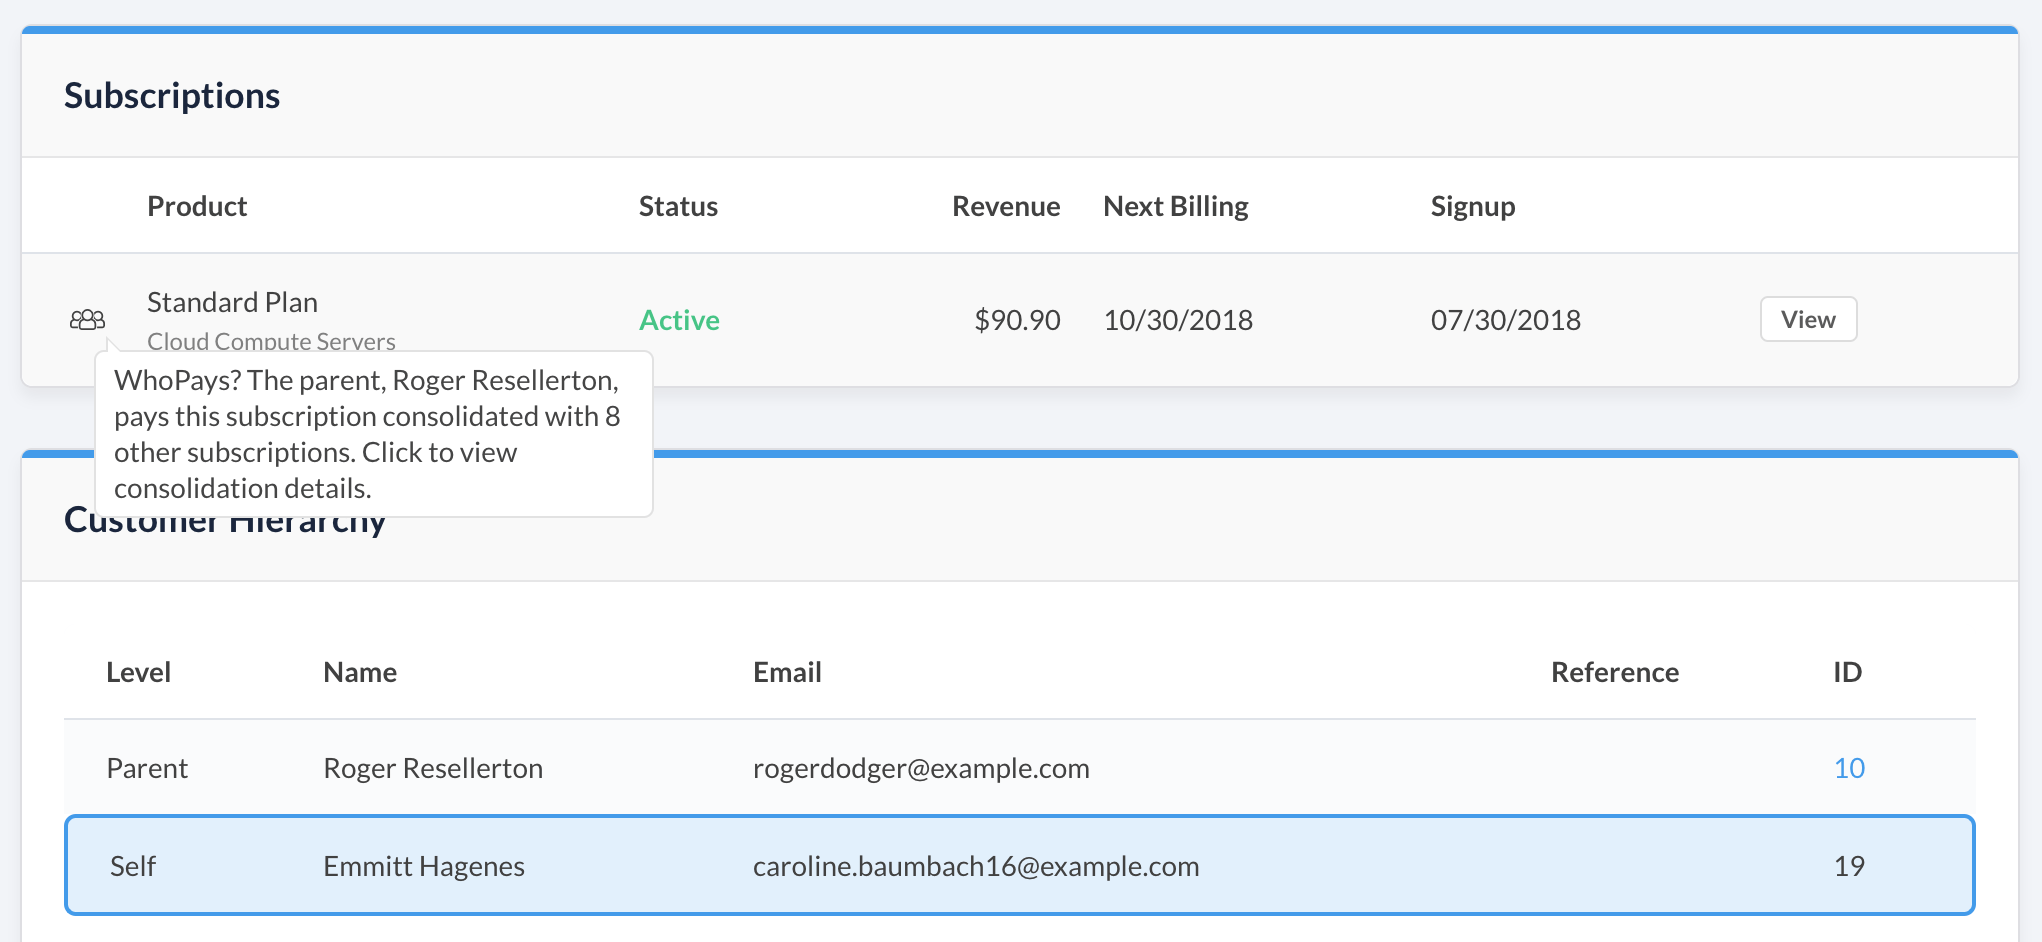2042x942 pixels.
Task: Click the Next Billing column header
Action: click(x=1175, y=206)
